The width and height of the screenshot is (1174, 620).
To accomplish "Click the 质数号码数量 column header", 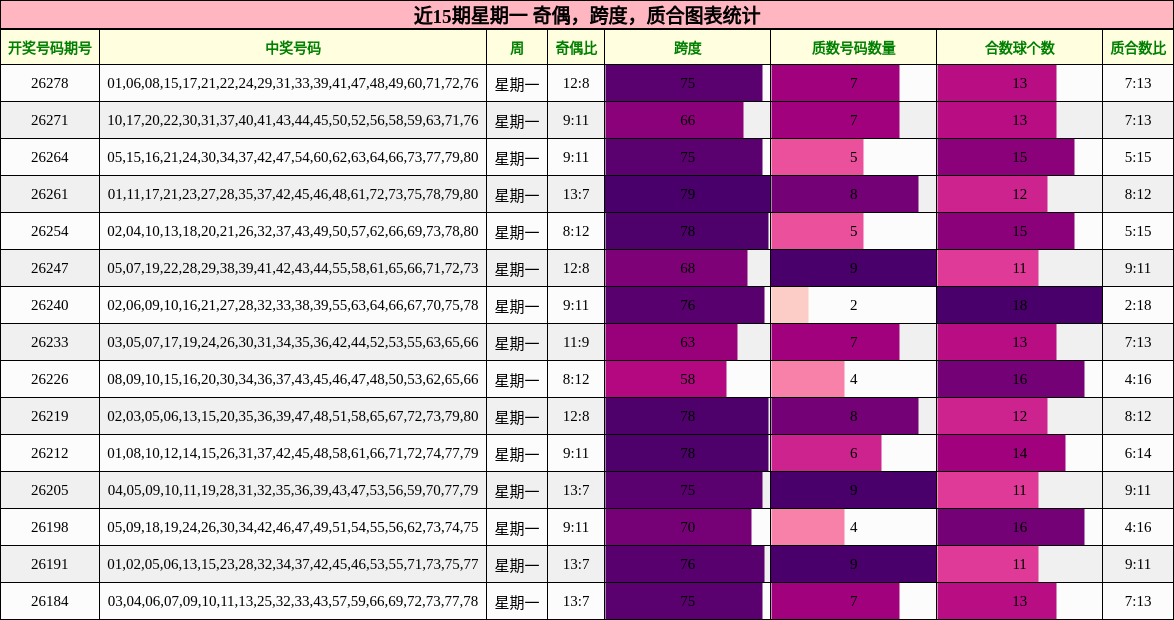I will click(854, 47).
